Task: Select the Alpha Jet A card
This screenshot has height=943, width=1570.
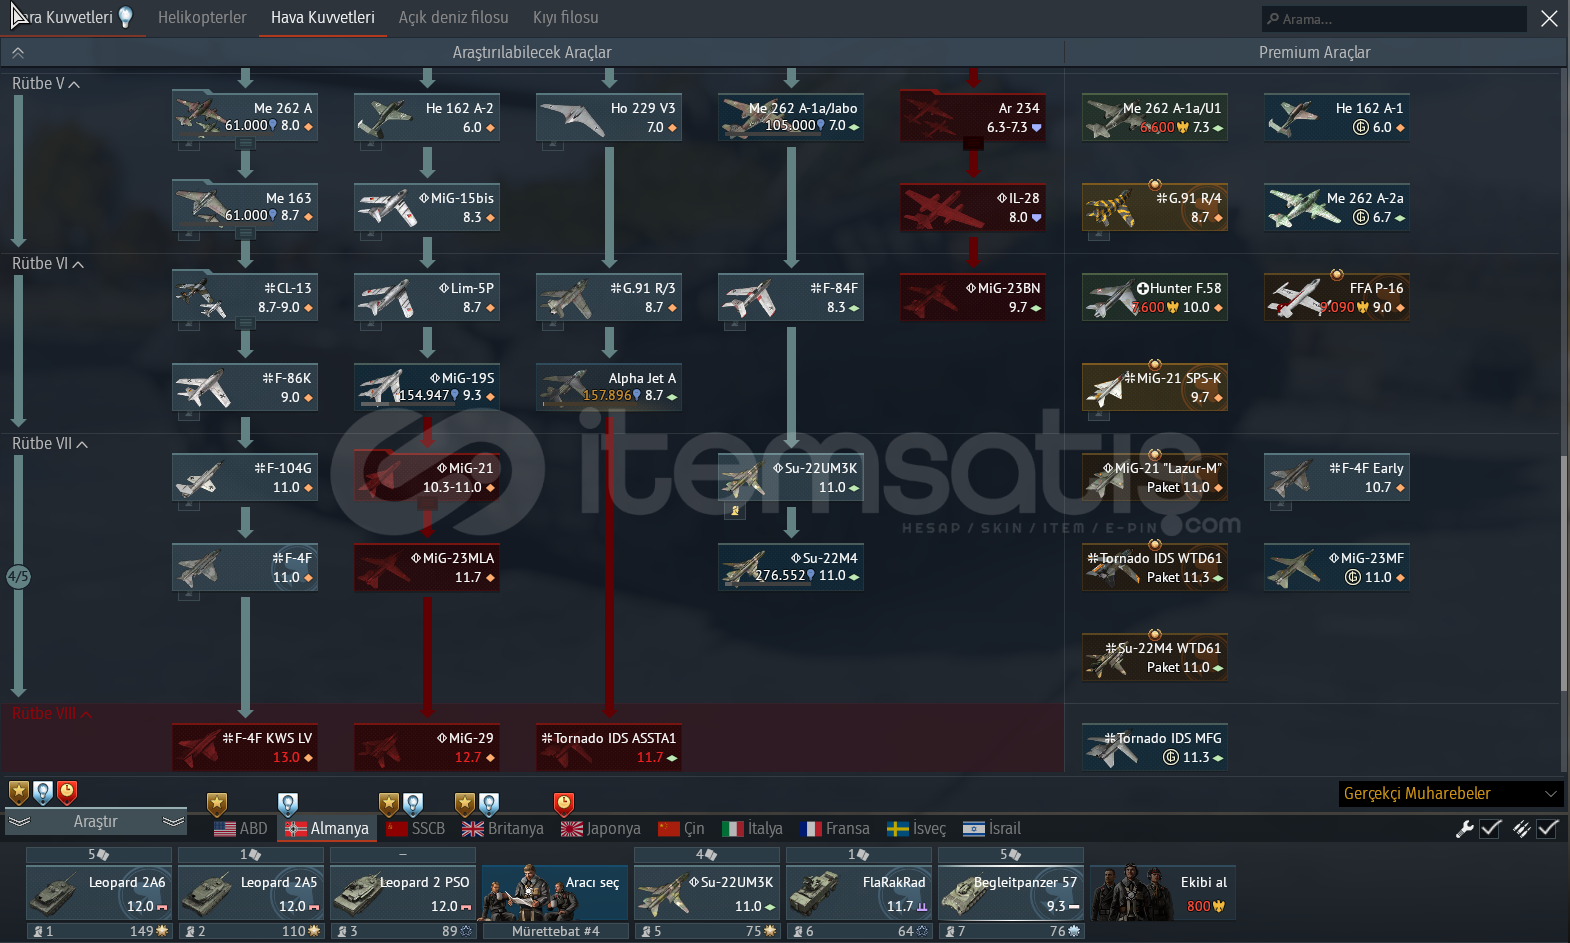Action: 609,387
